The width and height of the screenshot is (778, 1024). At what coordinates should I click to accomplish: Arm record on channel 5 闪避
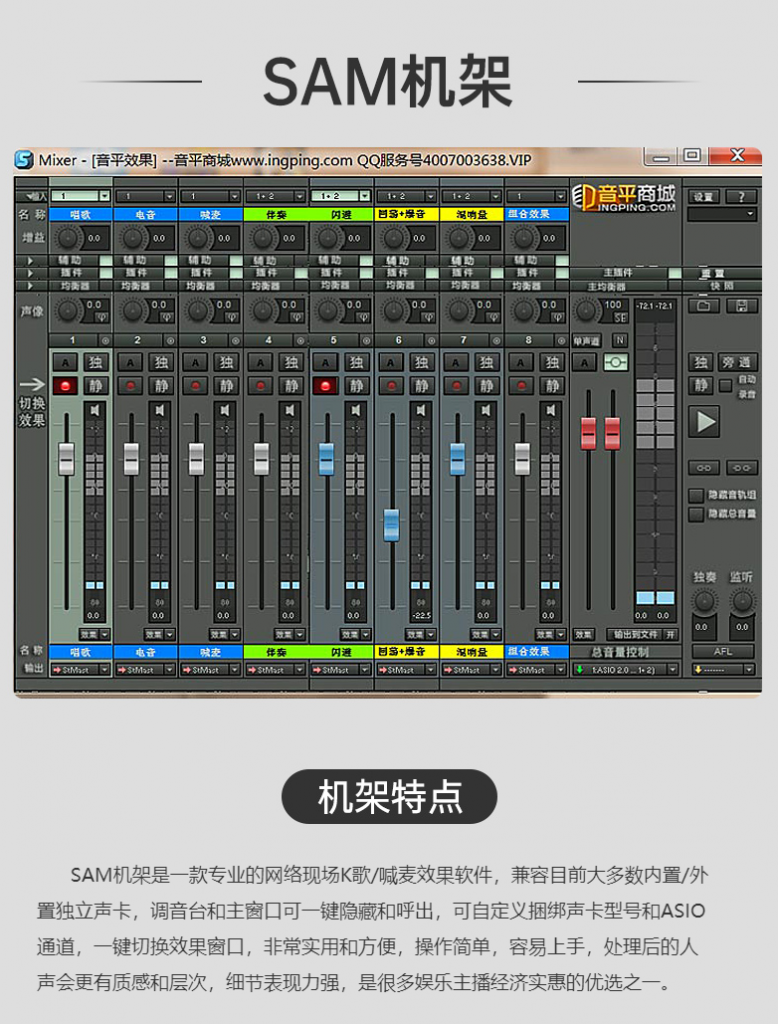(325, 385)
